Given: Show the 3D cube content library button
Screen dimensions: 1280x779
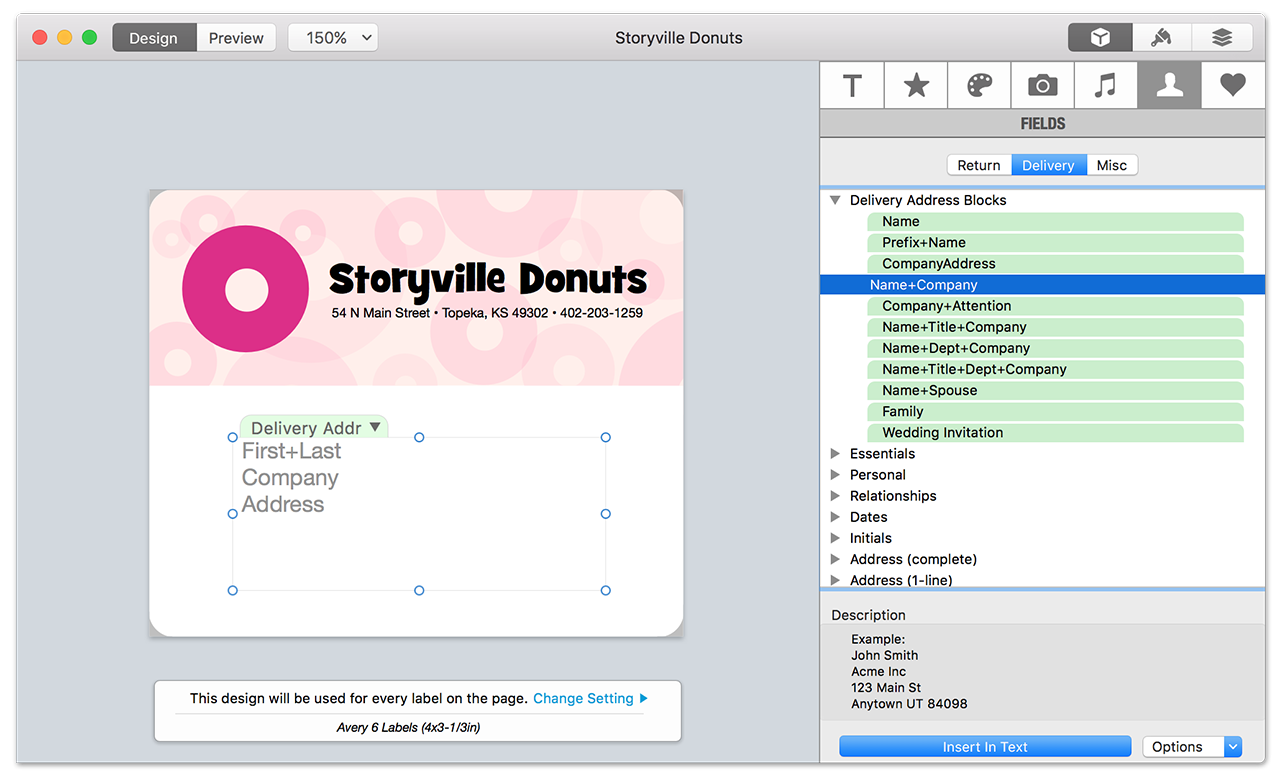Looking at the screenshot, I should coord(1100,38).
